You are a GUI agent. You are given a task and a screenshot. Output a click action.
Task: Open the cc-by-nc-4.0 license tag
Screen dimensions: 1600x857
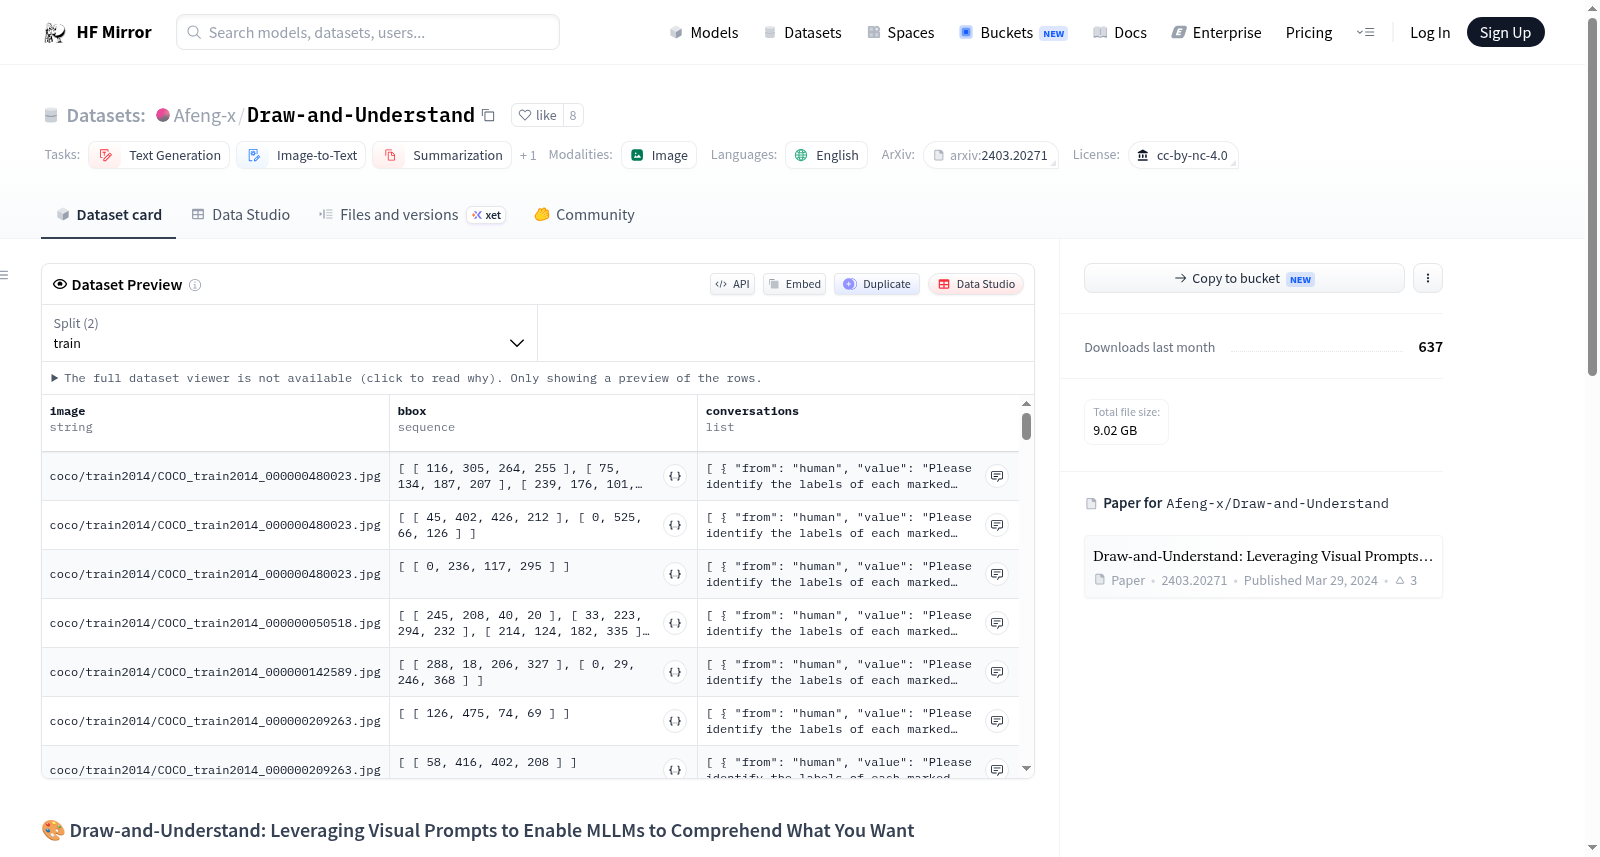click(1183, 155)
